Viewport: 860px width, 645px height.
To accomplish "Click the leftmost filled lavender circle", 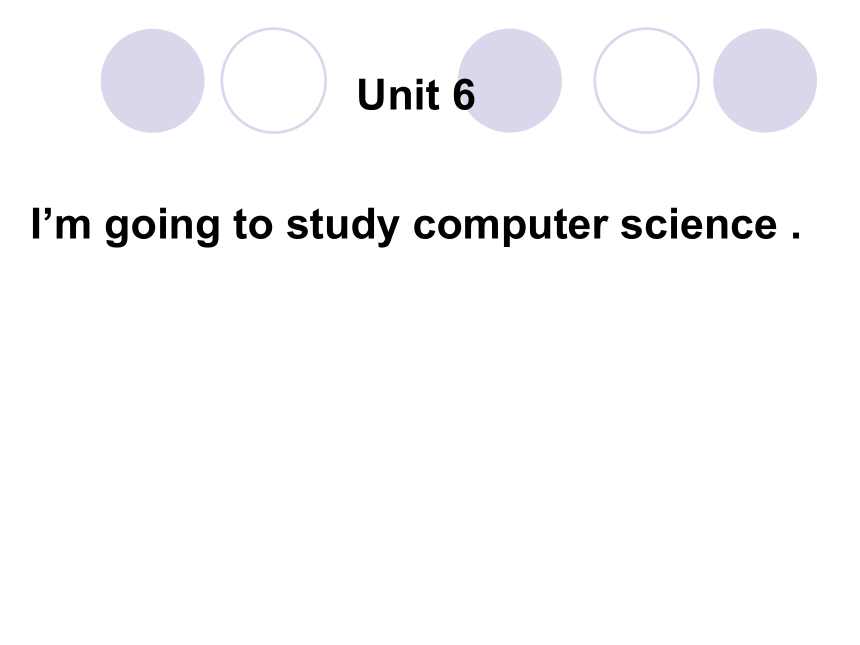I will 152,81.
